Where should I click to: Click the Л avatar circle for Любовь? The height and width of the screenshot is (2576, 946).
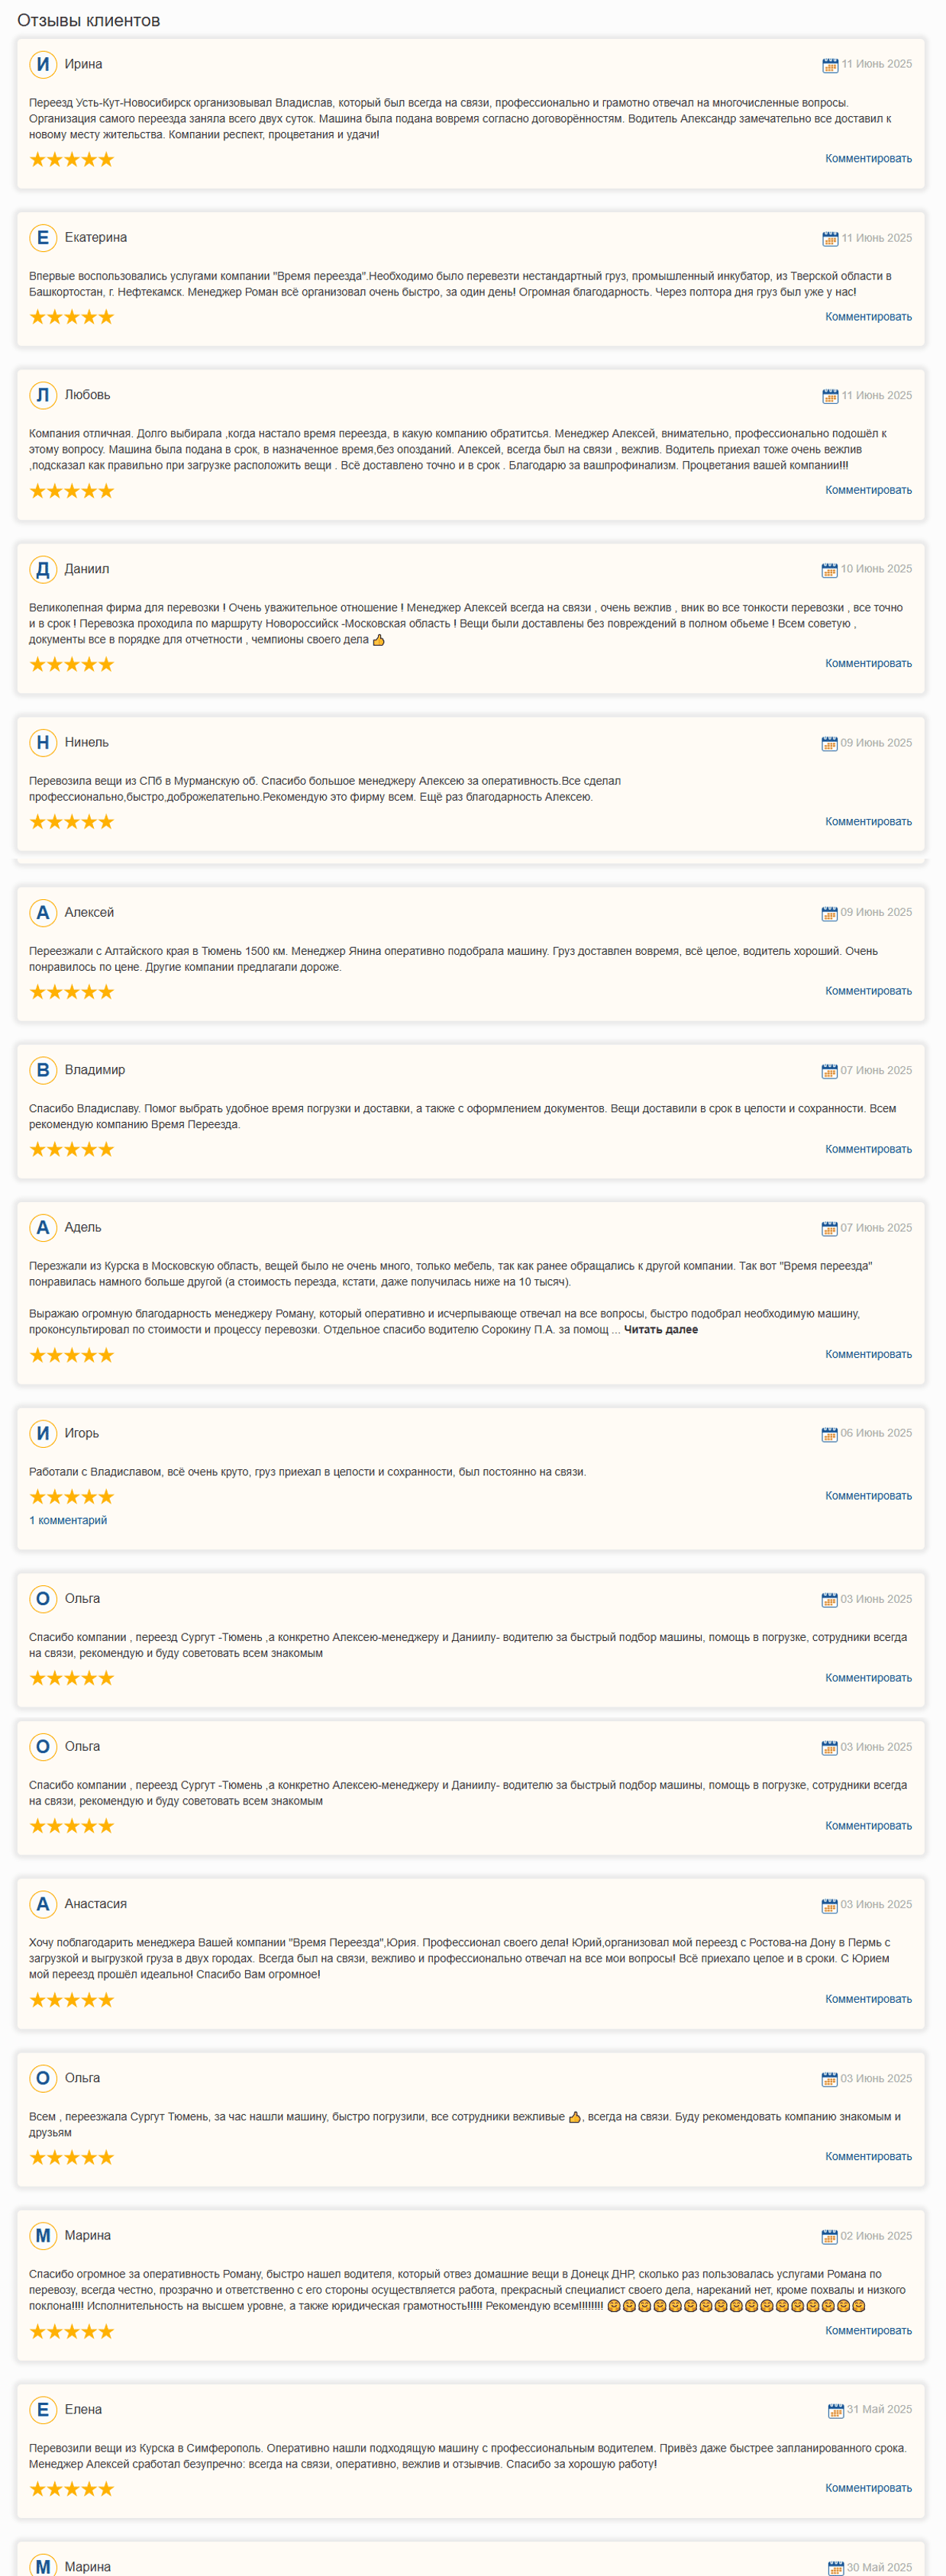click(x=43, y=396)
